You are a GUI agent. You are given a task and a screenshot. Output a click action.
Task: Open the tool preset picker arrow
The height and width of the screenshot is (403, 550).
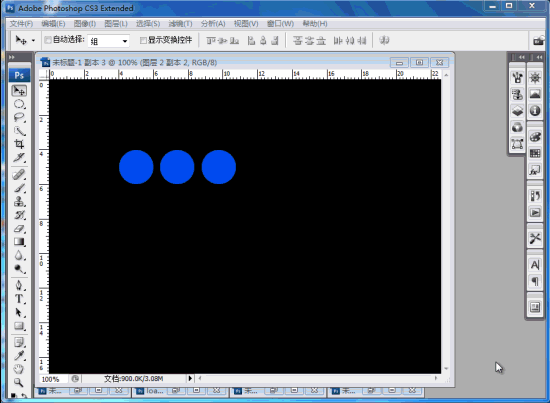click(x=33, y=41)
